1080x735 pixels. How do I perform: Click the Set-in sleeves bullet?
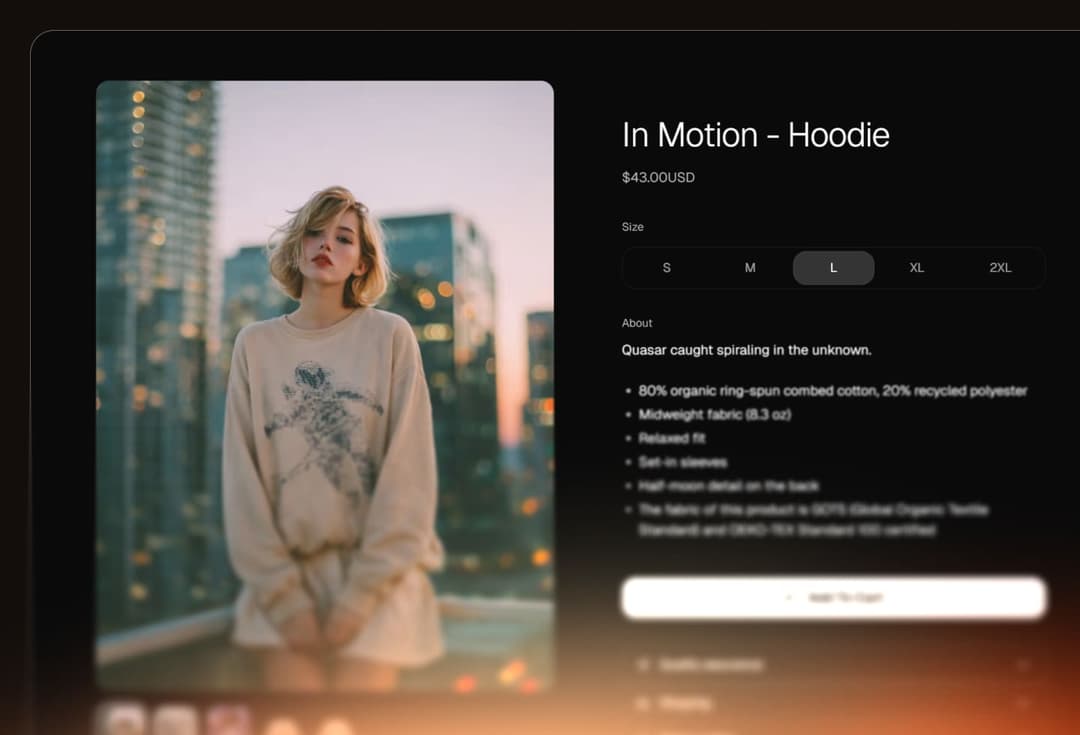point(683,462)
